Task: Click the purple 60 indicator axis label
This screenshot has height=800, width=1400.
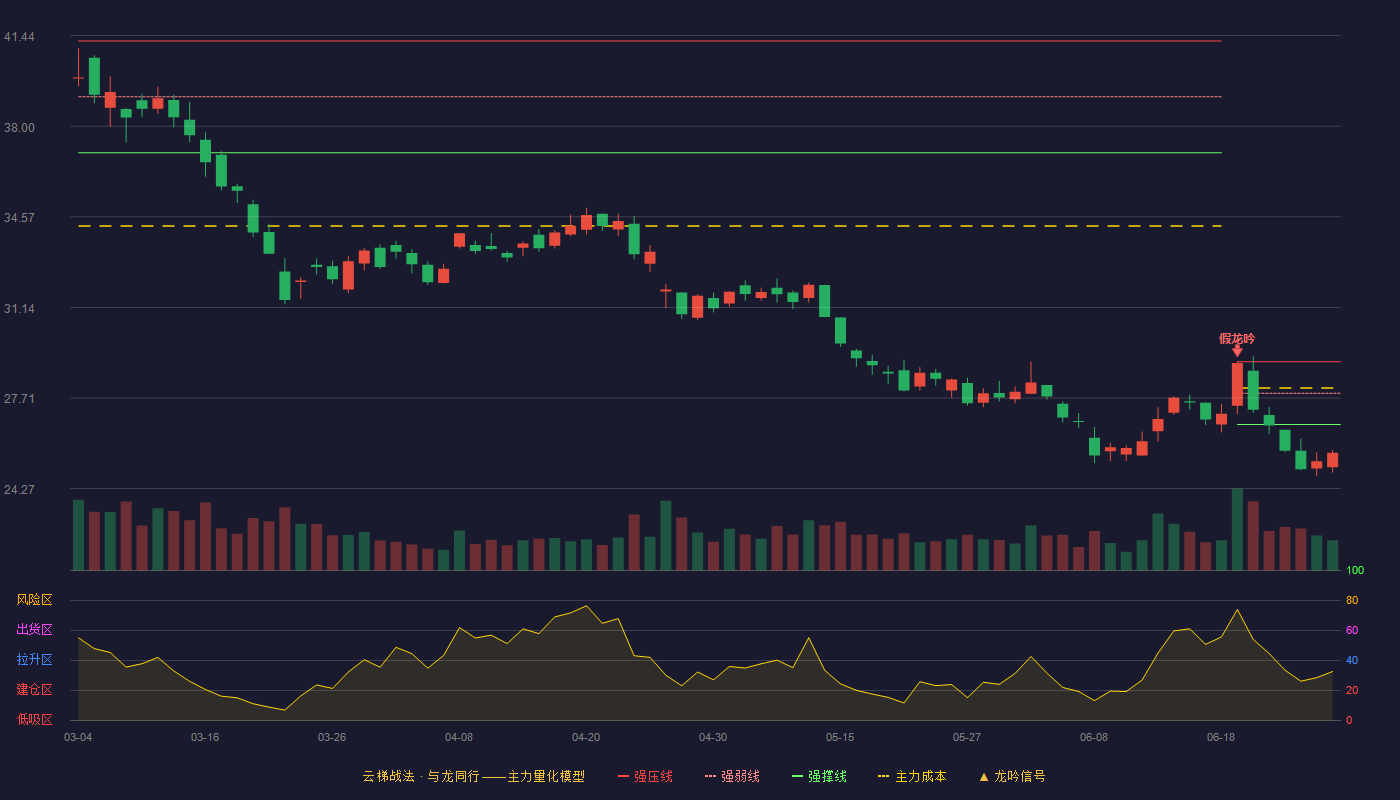Action: coord(1352,631)
